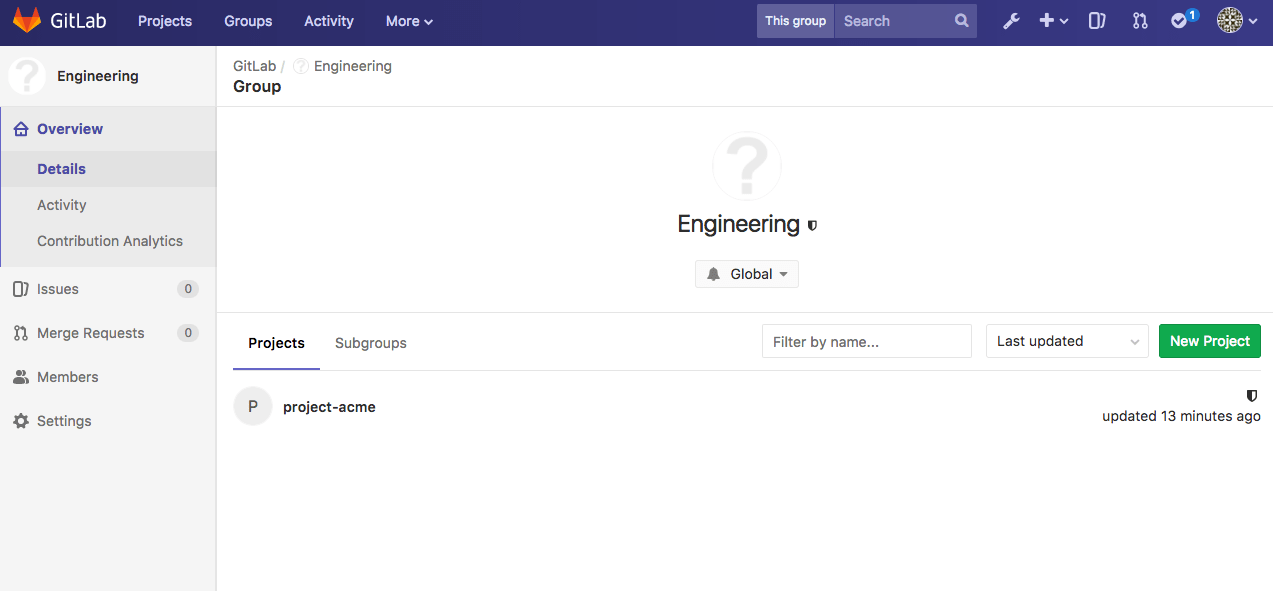This screenshot has height=591, width=1273.
Task: Open the Global notification dropdown
Action: [x=746, y=273]
